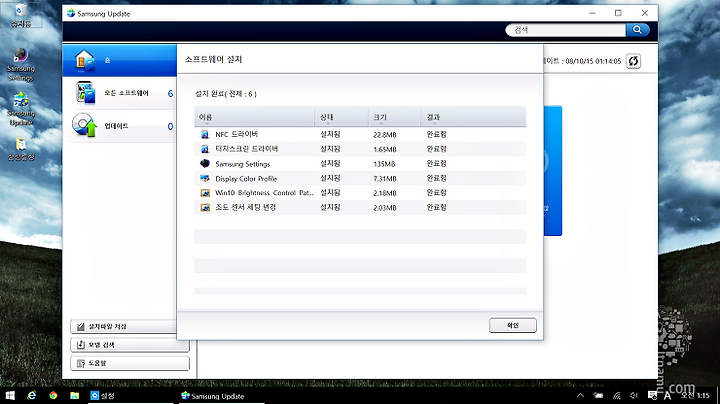Click the network Wi-Fi tray icon

click(x=616, y=395)
